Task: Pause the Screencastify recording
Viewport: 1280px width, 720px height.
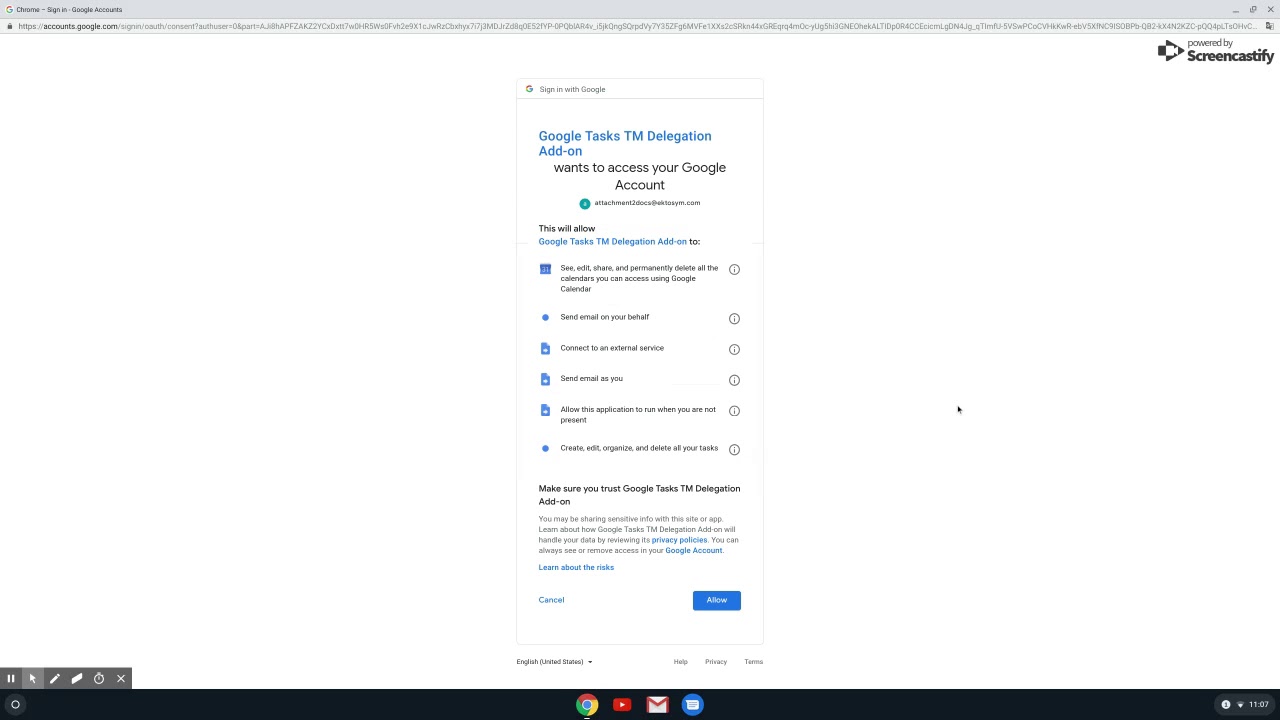Action: tap(11, 679)
